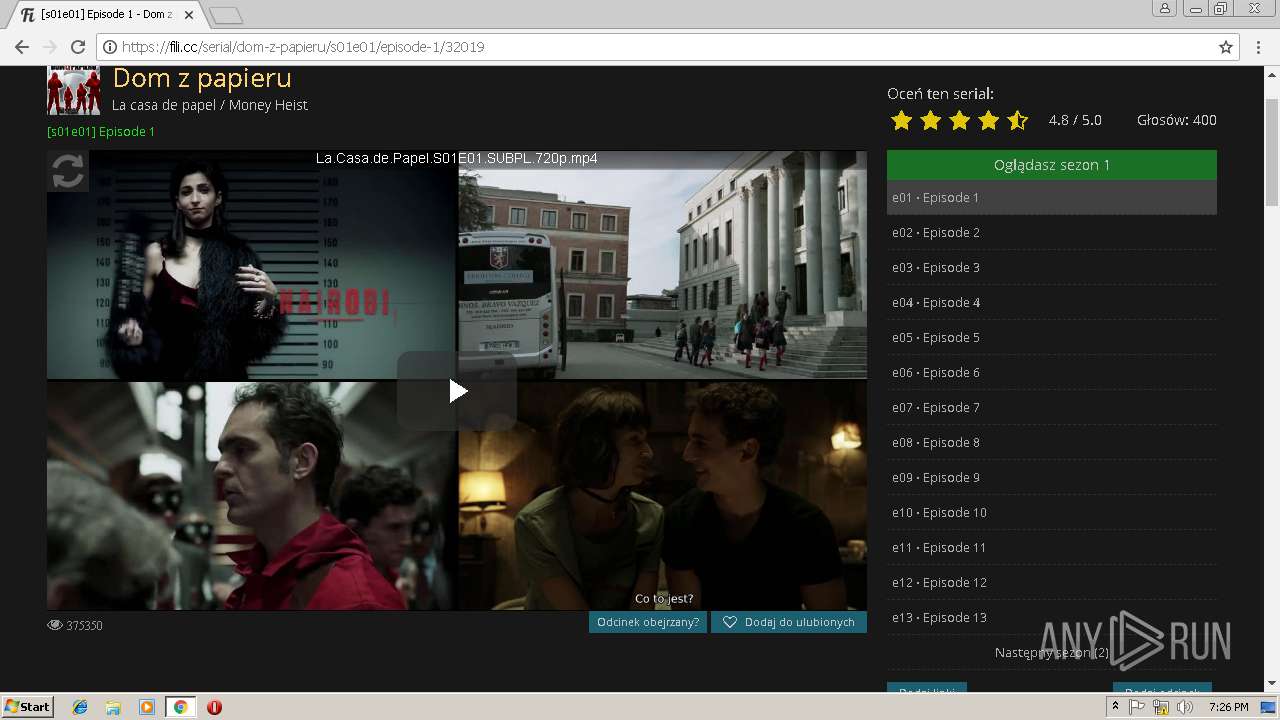The width and height of the screenshot is (1280, 720).
Task: Close the current browser tab
Action: click(187, 15)
